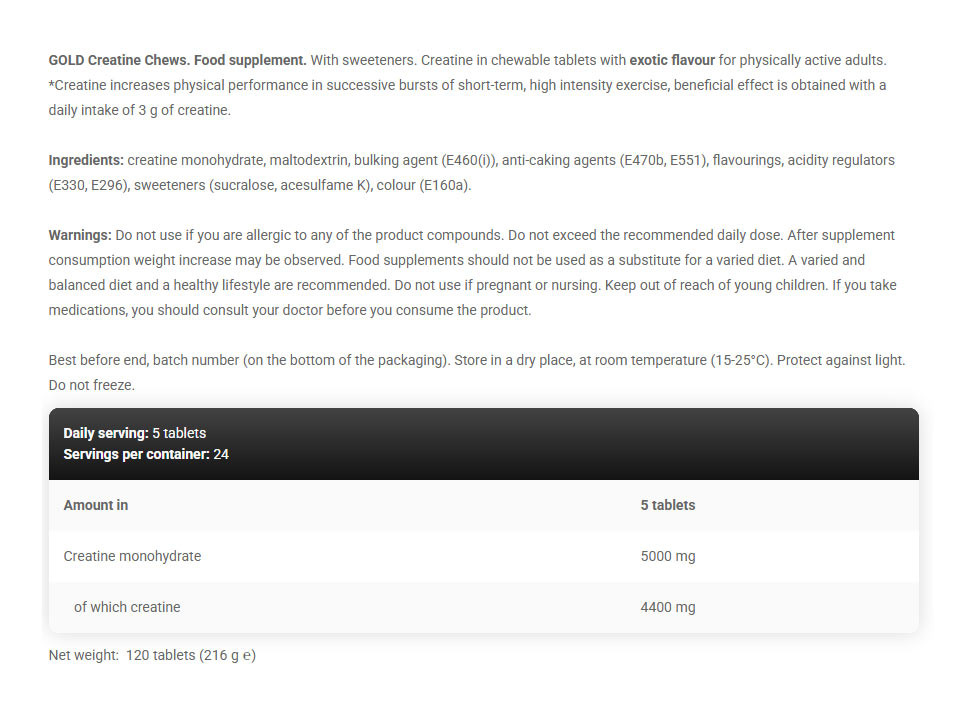Click the 'daily intake of 3 g of creatine' line

click(140, 110)
